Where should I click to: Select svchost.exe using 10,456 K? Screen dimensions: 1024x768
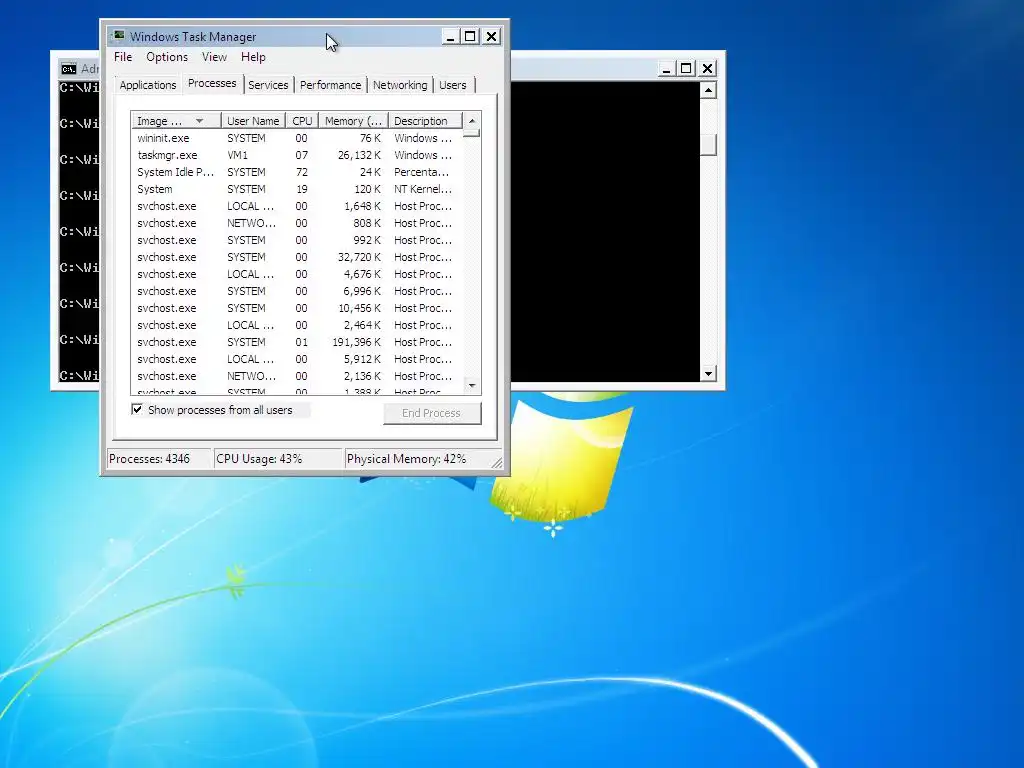point(297,308)
